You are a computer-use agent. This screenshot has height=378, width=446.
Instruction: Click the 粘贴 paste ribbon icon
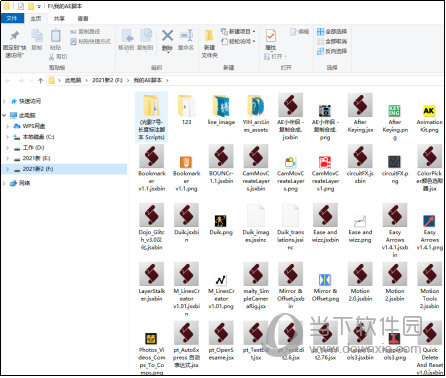click(55, 35)
